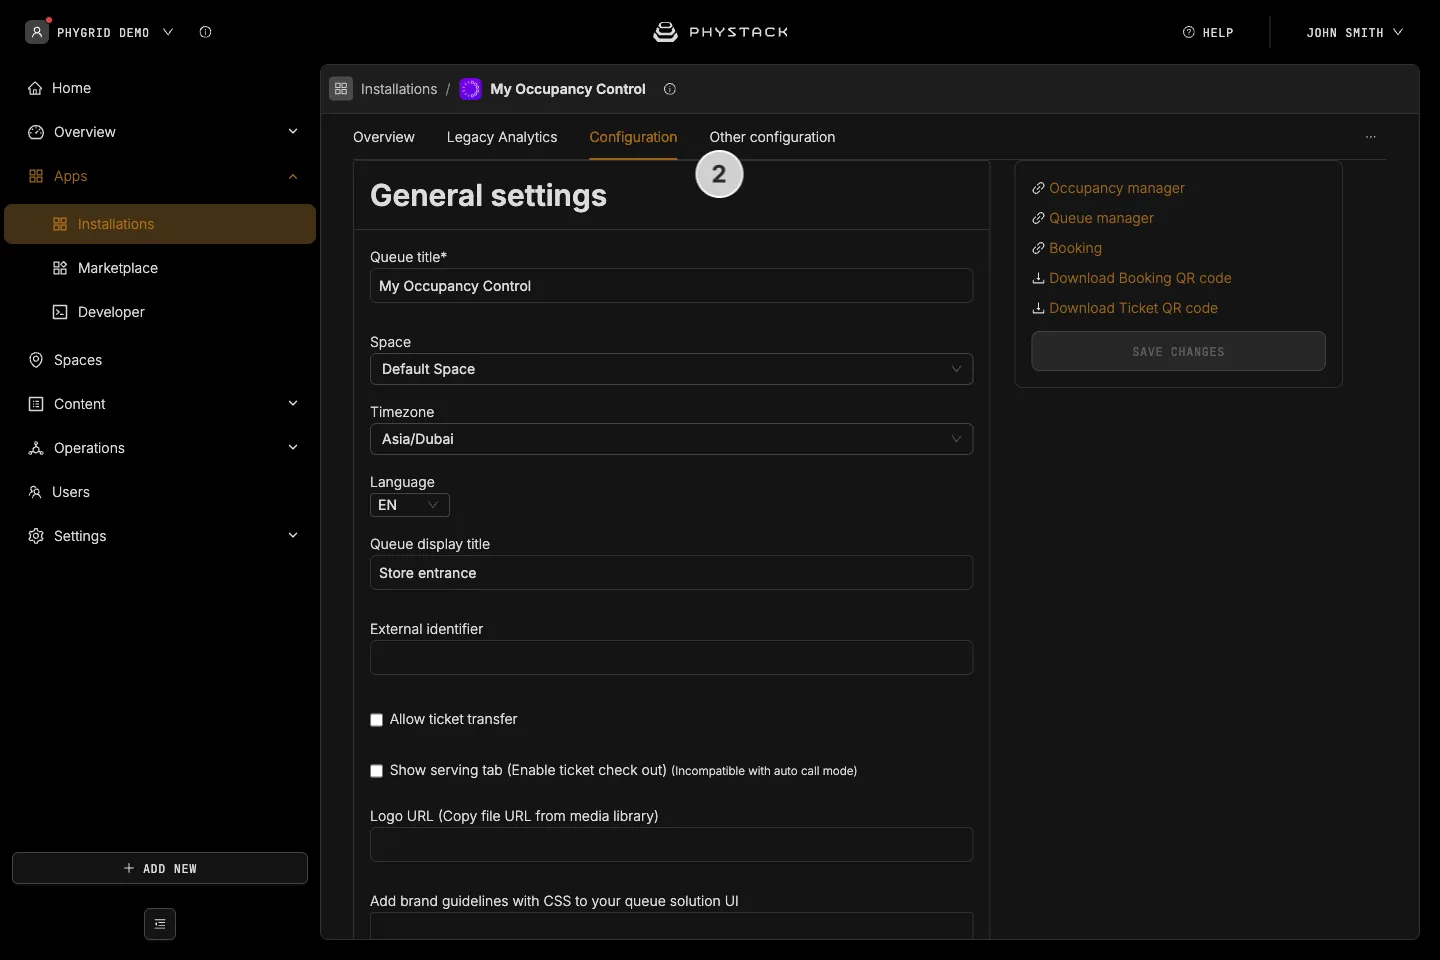Open the Space dropdown showing Default Space
The width and height of the screenshot is (1440, 960).
671,369
